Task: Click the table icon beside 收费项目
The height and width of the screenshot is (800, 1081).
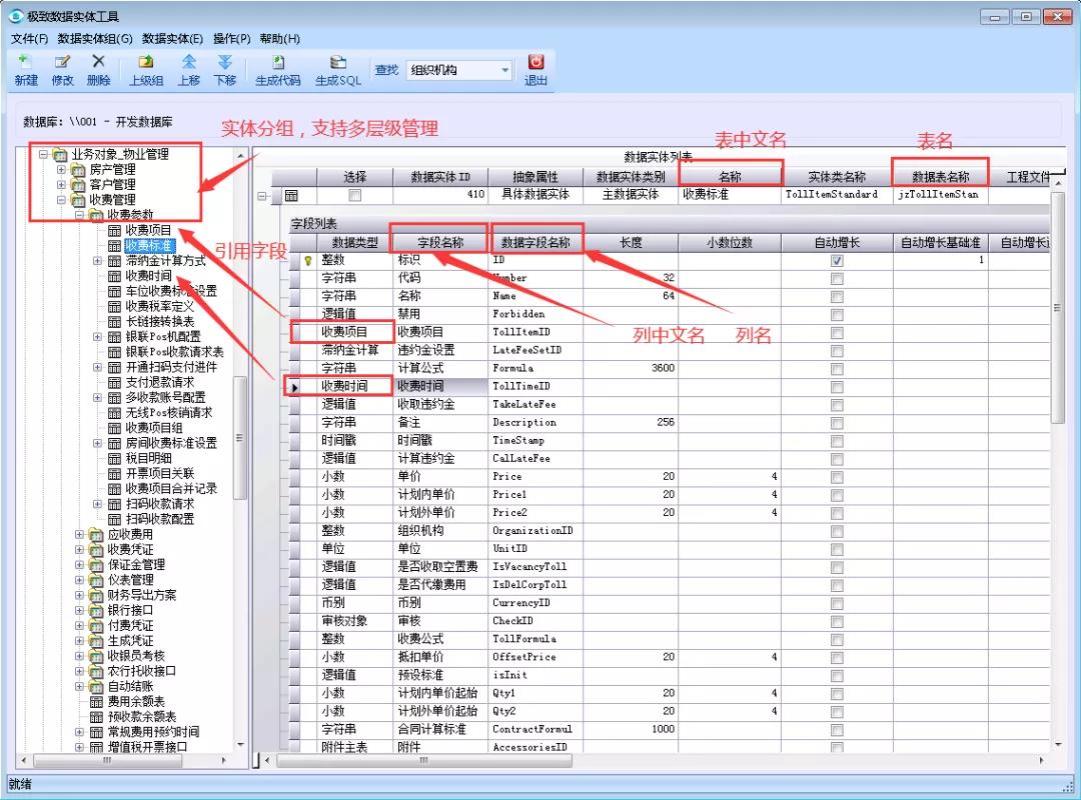Action: [114, 230]
